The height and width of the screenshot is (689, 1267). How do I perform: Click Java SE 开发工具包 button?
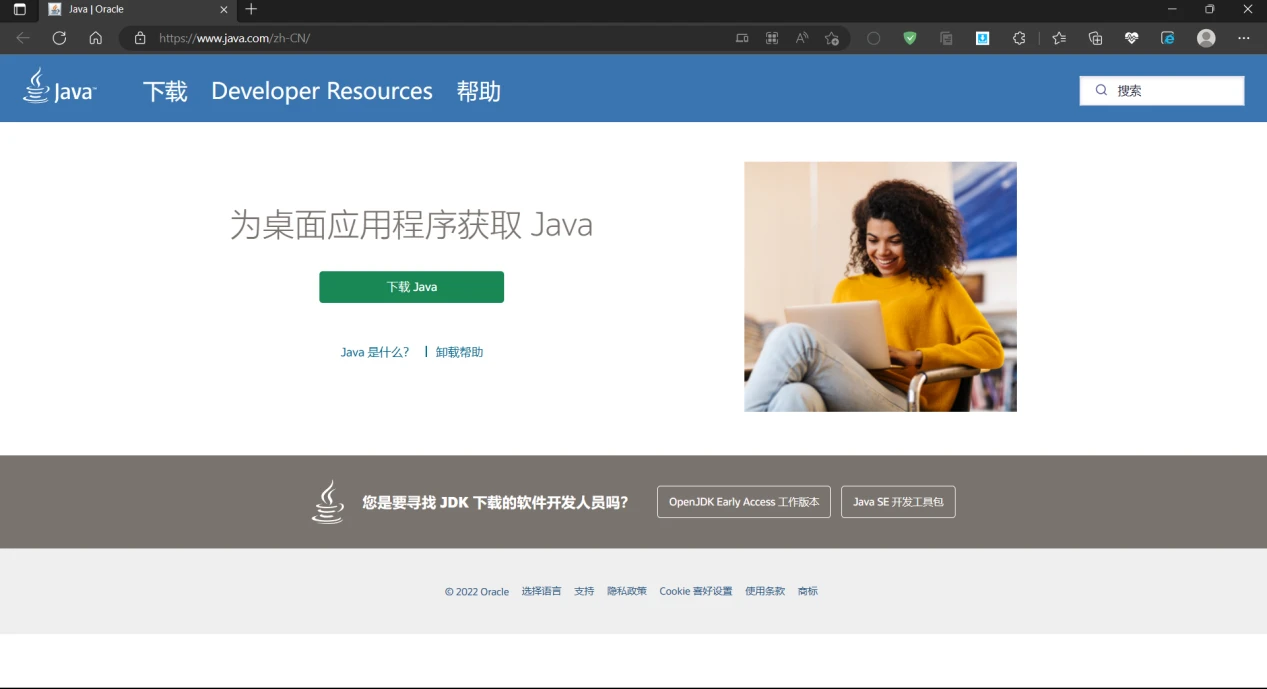(x=898, y=502)
